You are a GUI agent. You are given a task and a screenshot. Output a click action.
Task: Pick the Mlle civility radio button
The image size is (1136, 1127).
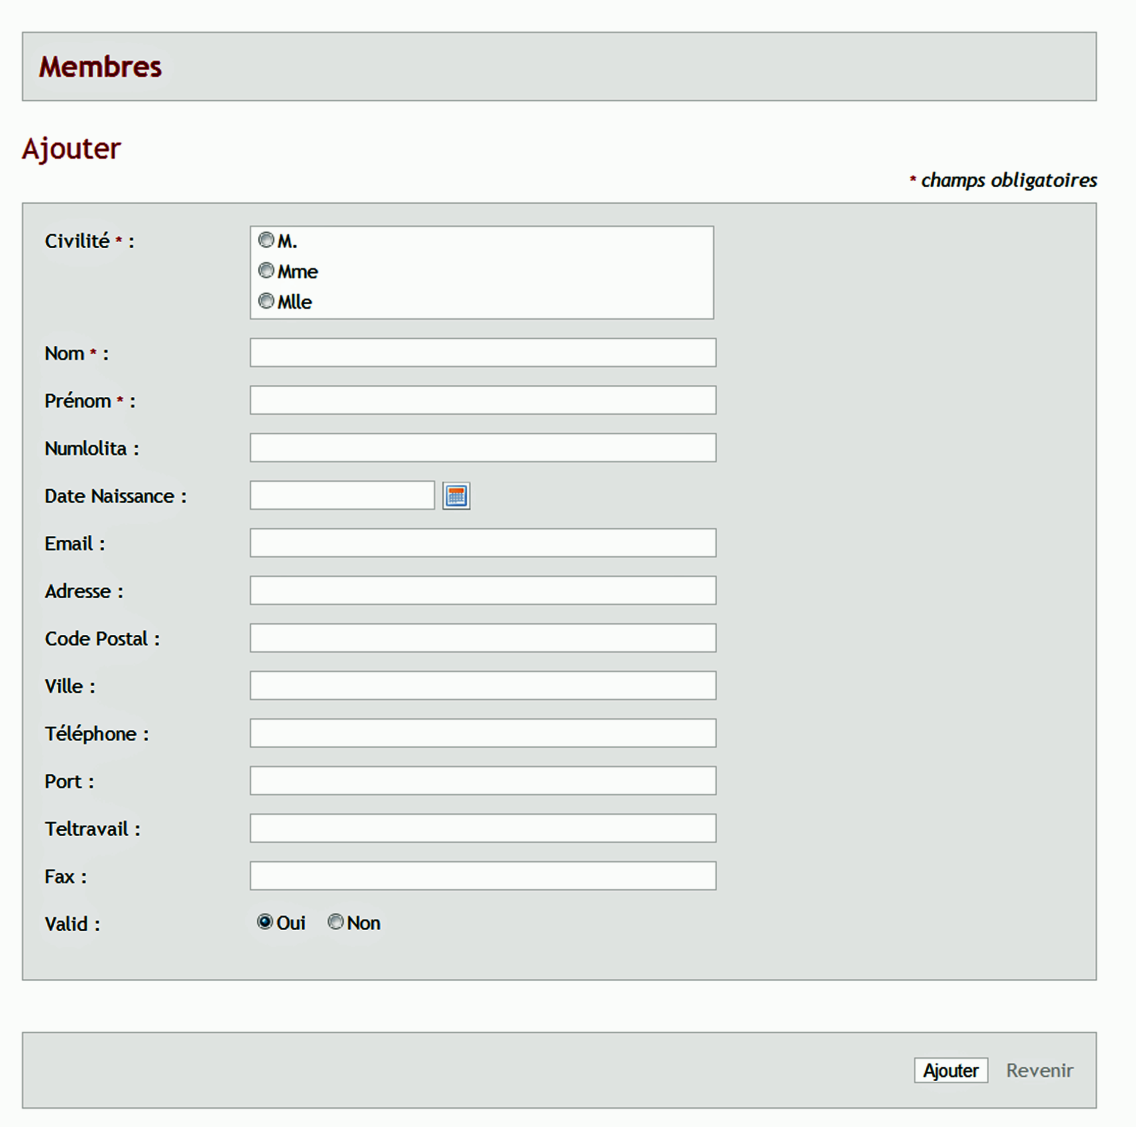tap(266, 301)
